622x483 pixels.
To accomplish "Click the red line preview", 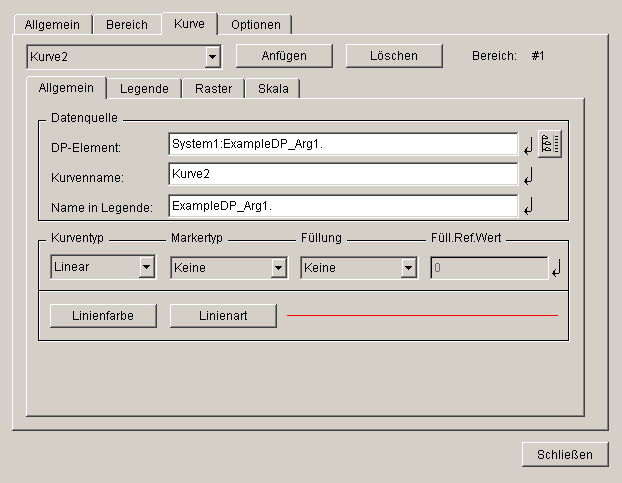I will pyautogui.click(x=422, y=316).
